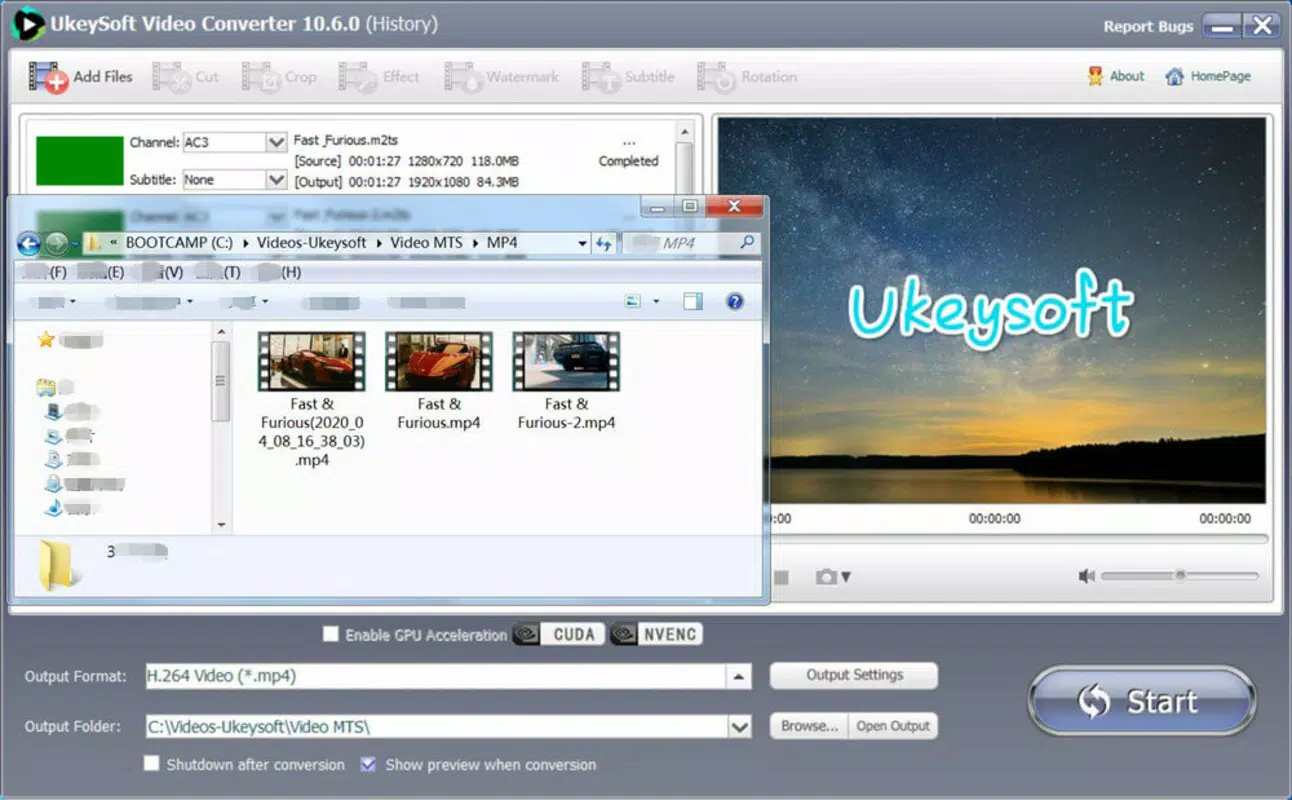The height and width of the screenshot is (800, 1292).
Task: Open the Rotation tool
Action: click(x=748, y=77)
